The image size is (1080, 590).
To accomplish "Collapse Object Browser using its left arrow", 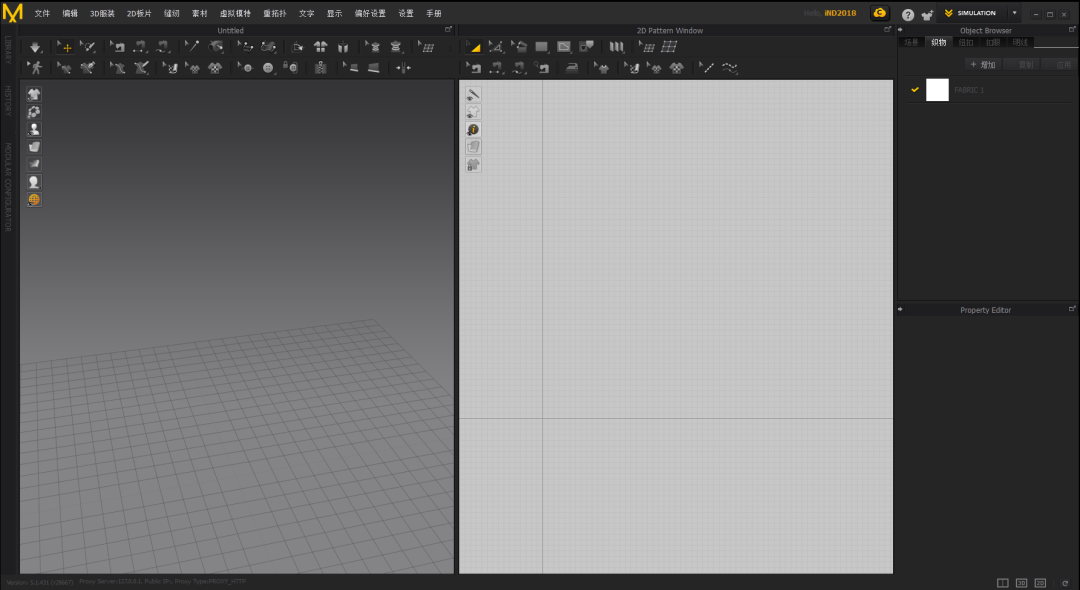I will pos(900,30).
